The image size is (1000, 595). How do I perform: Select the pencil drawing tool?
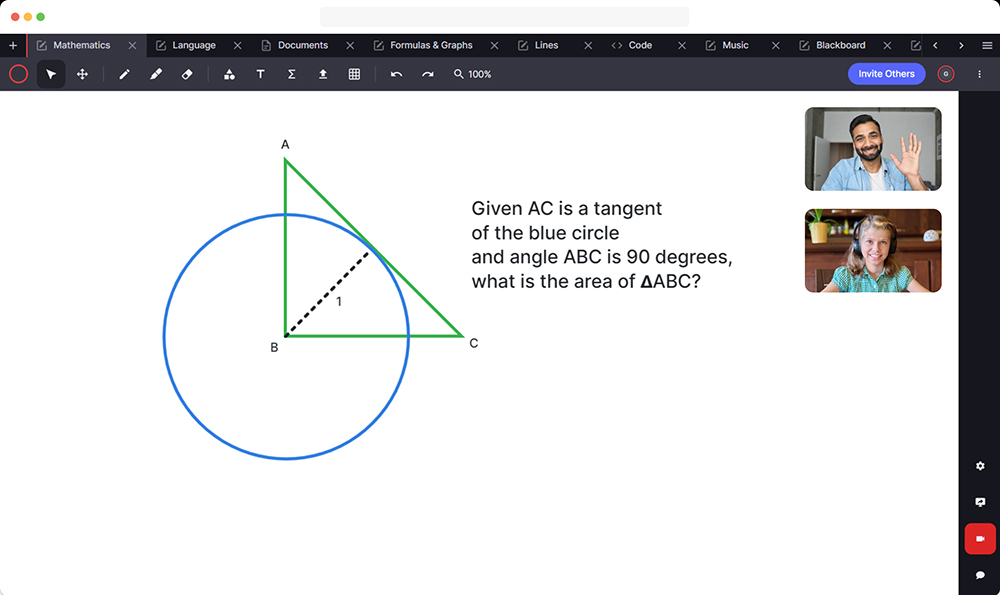(124, 74)
